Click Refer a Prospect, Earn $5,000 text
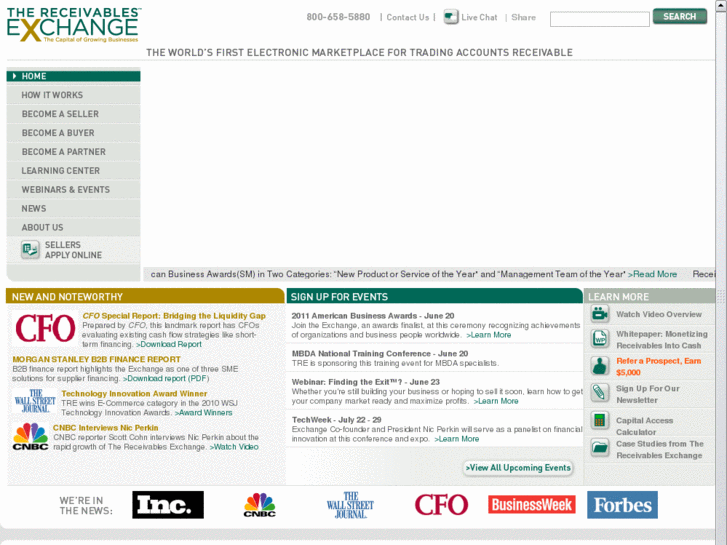The height and width of the screenshot is (545, 727). pos(658,366)
